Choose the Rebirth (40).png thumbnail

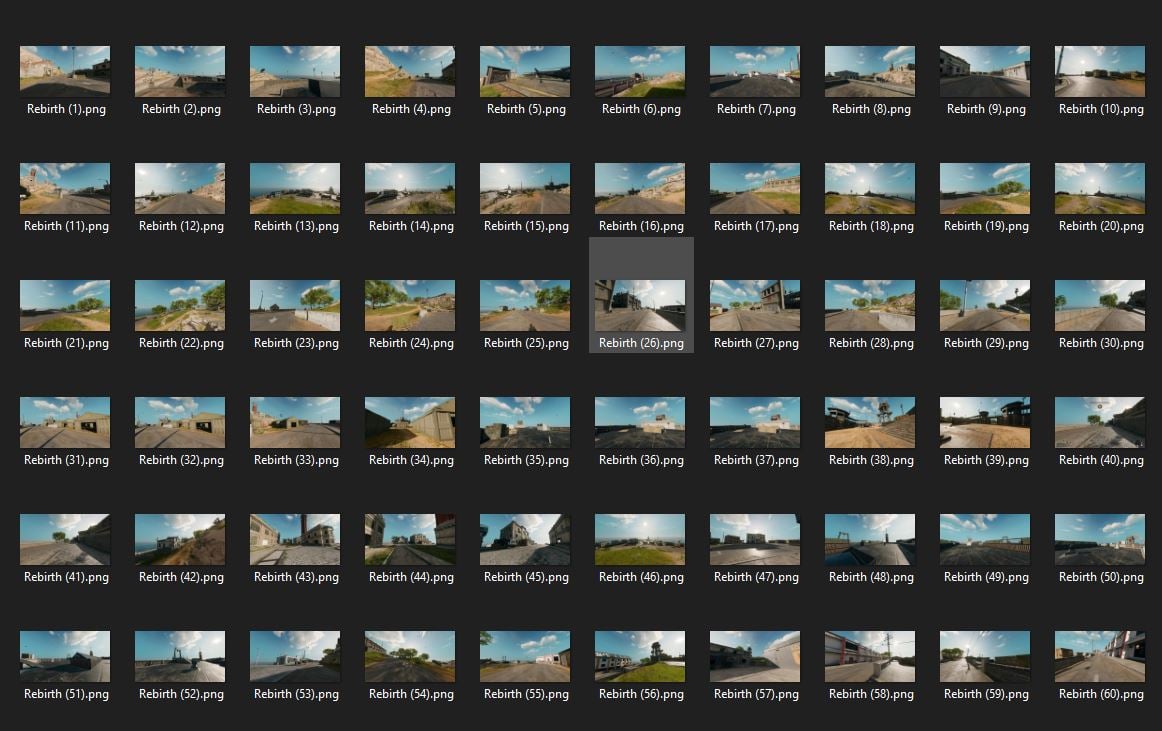1100,423
